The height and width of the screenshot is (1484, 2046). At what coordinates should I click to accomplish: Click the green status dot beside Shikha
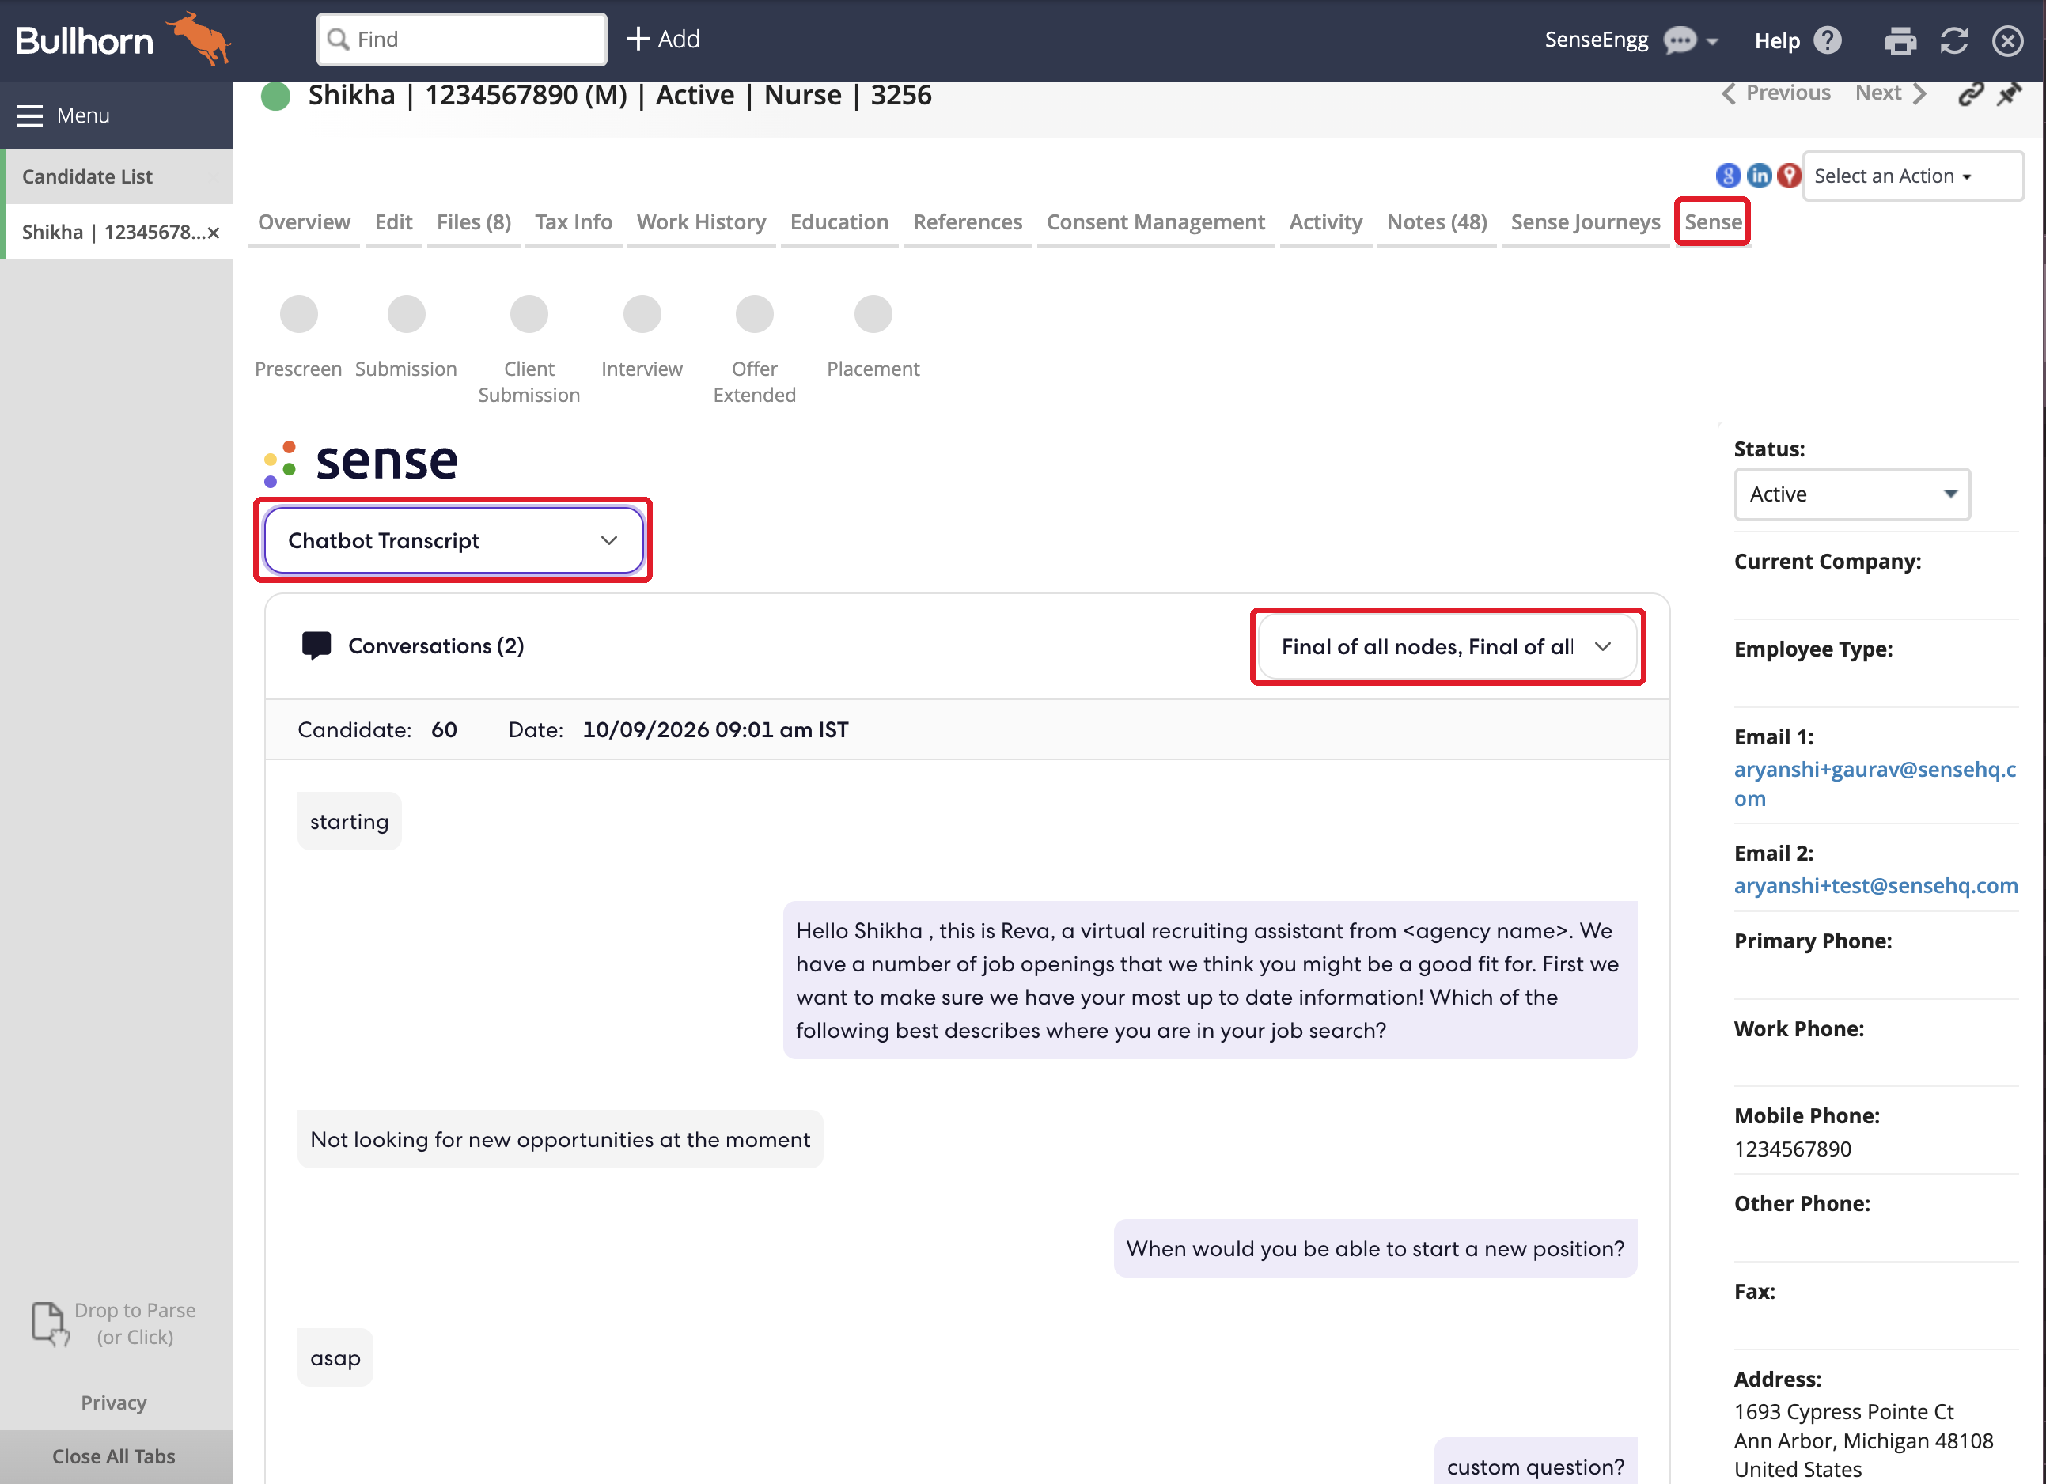[x=275, y=96]
